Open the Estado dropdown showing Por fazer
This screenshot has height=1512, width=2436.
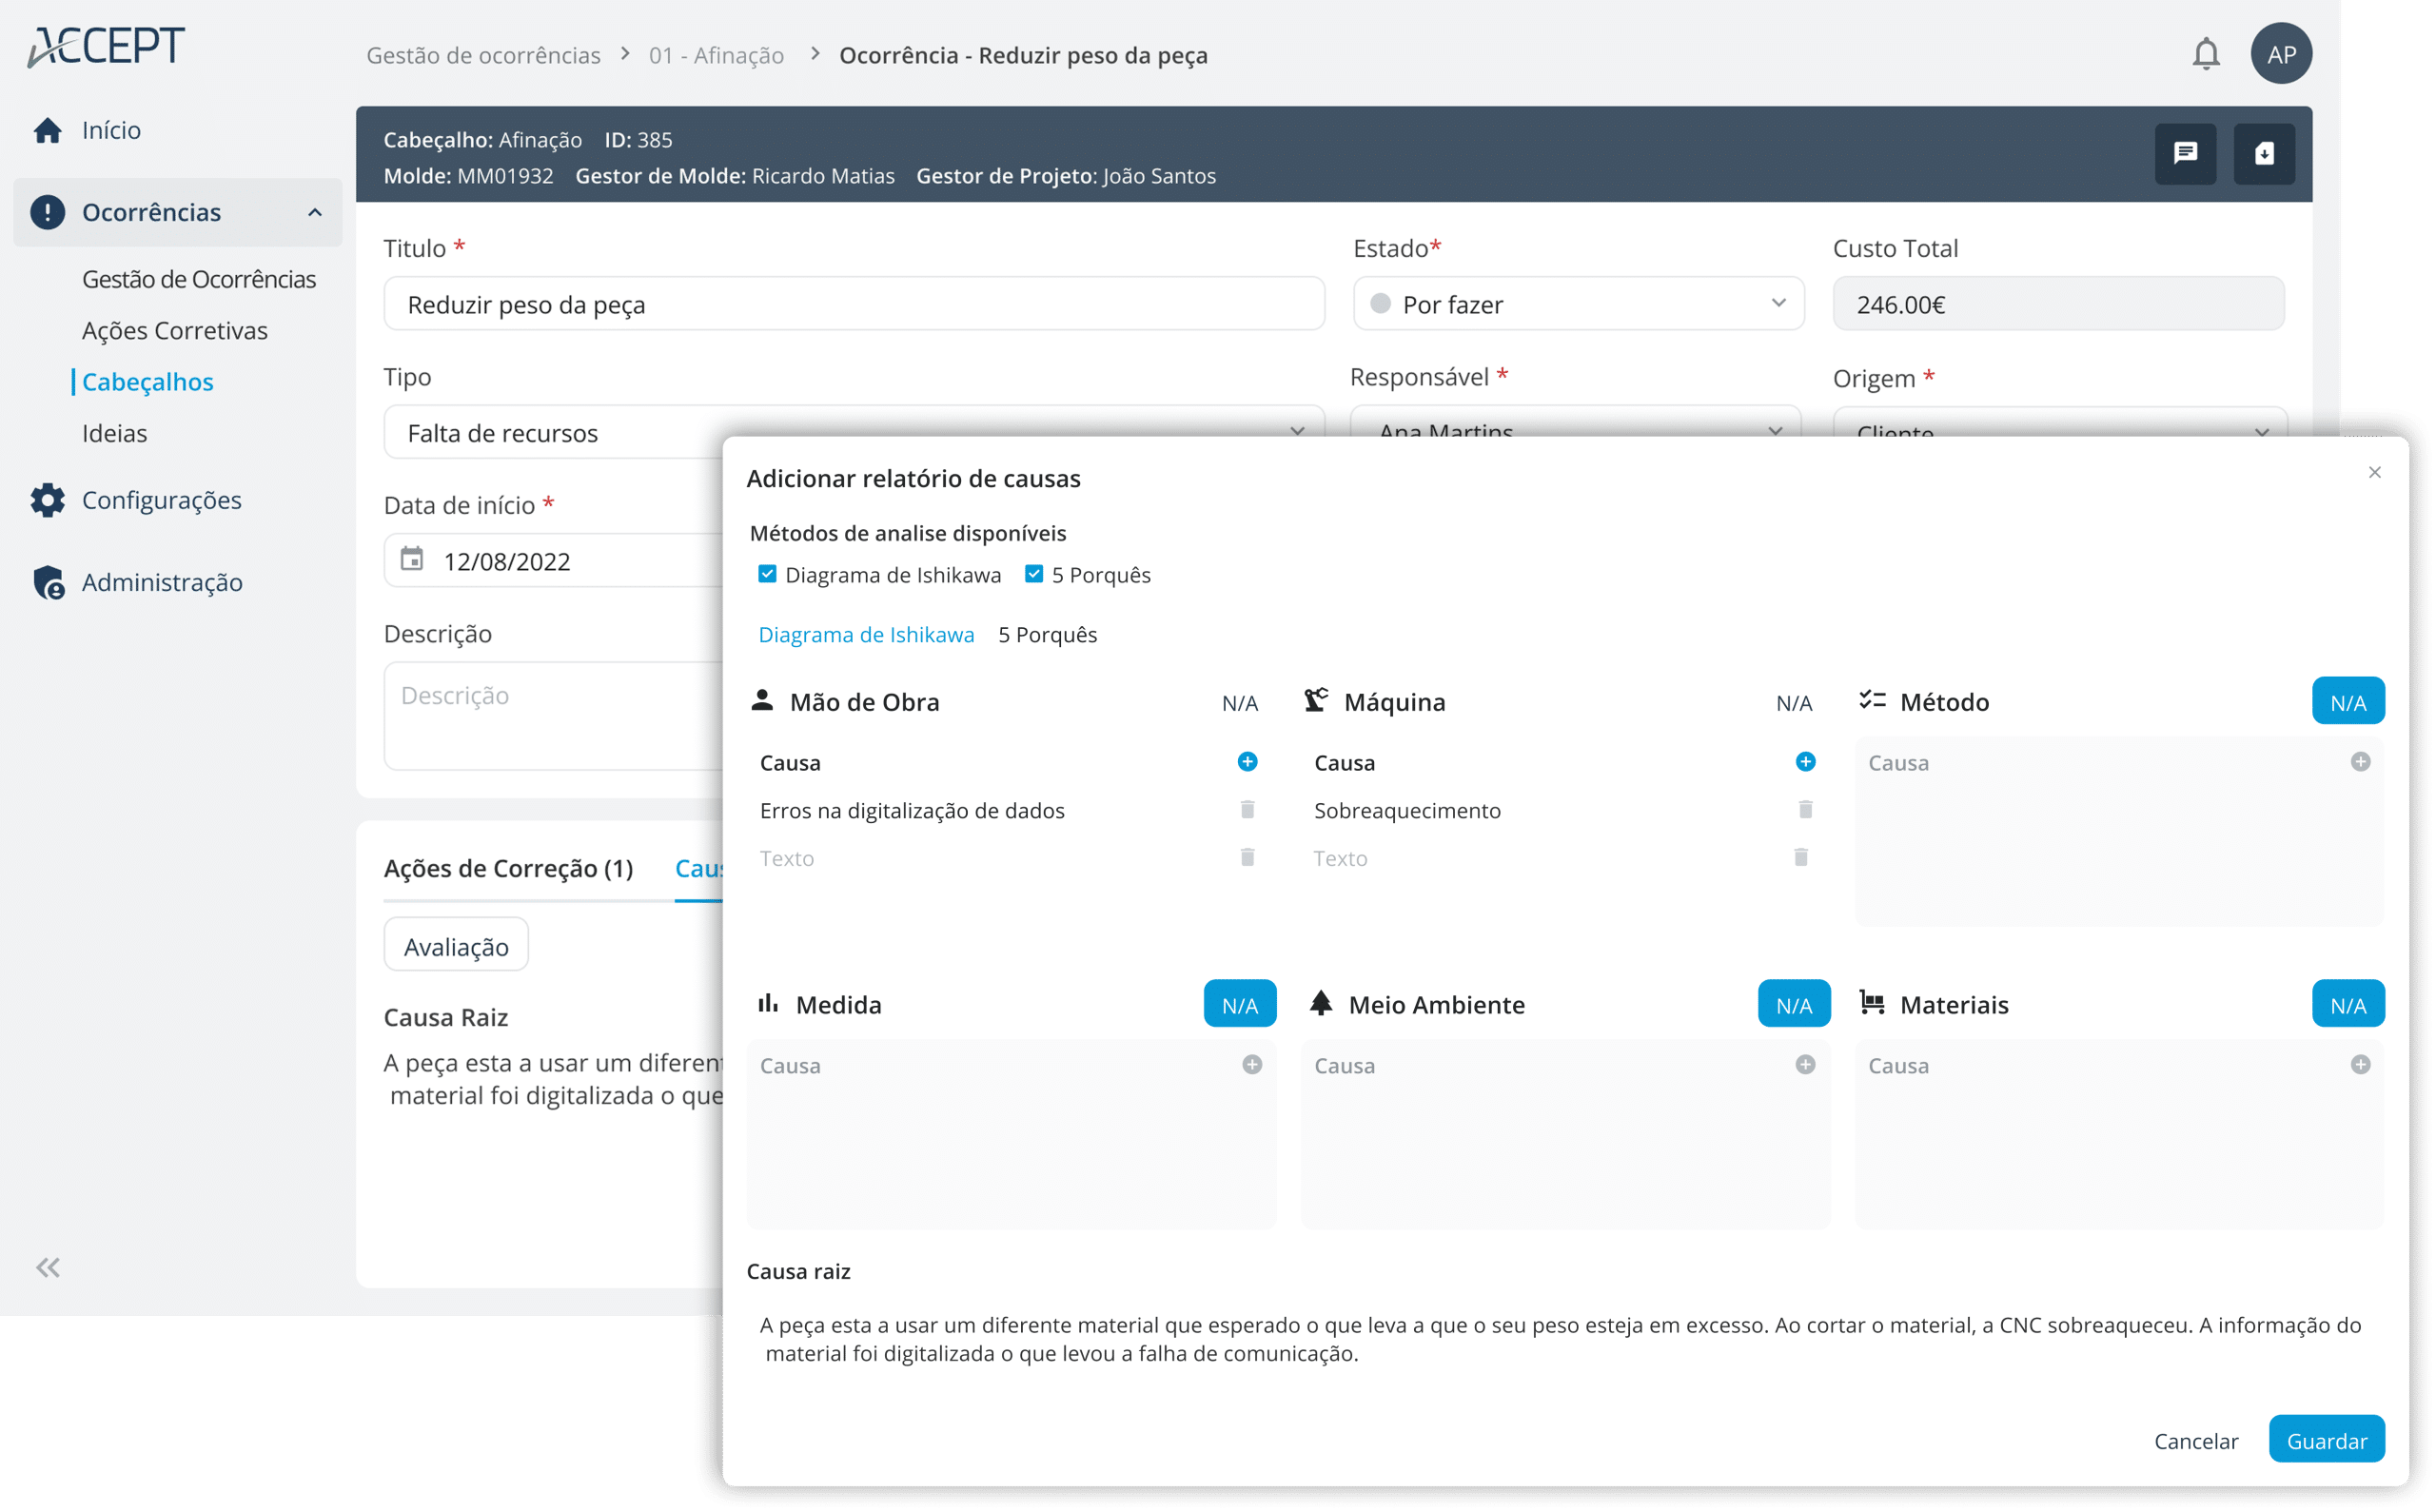click(1578, 304)
